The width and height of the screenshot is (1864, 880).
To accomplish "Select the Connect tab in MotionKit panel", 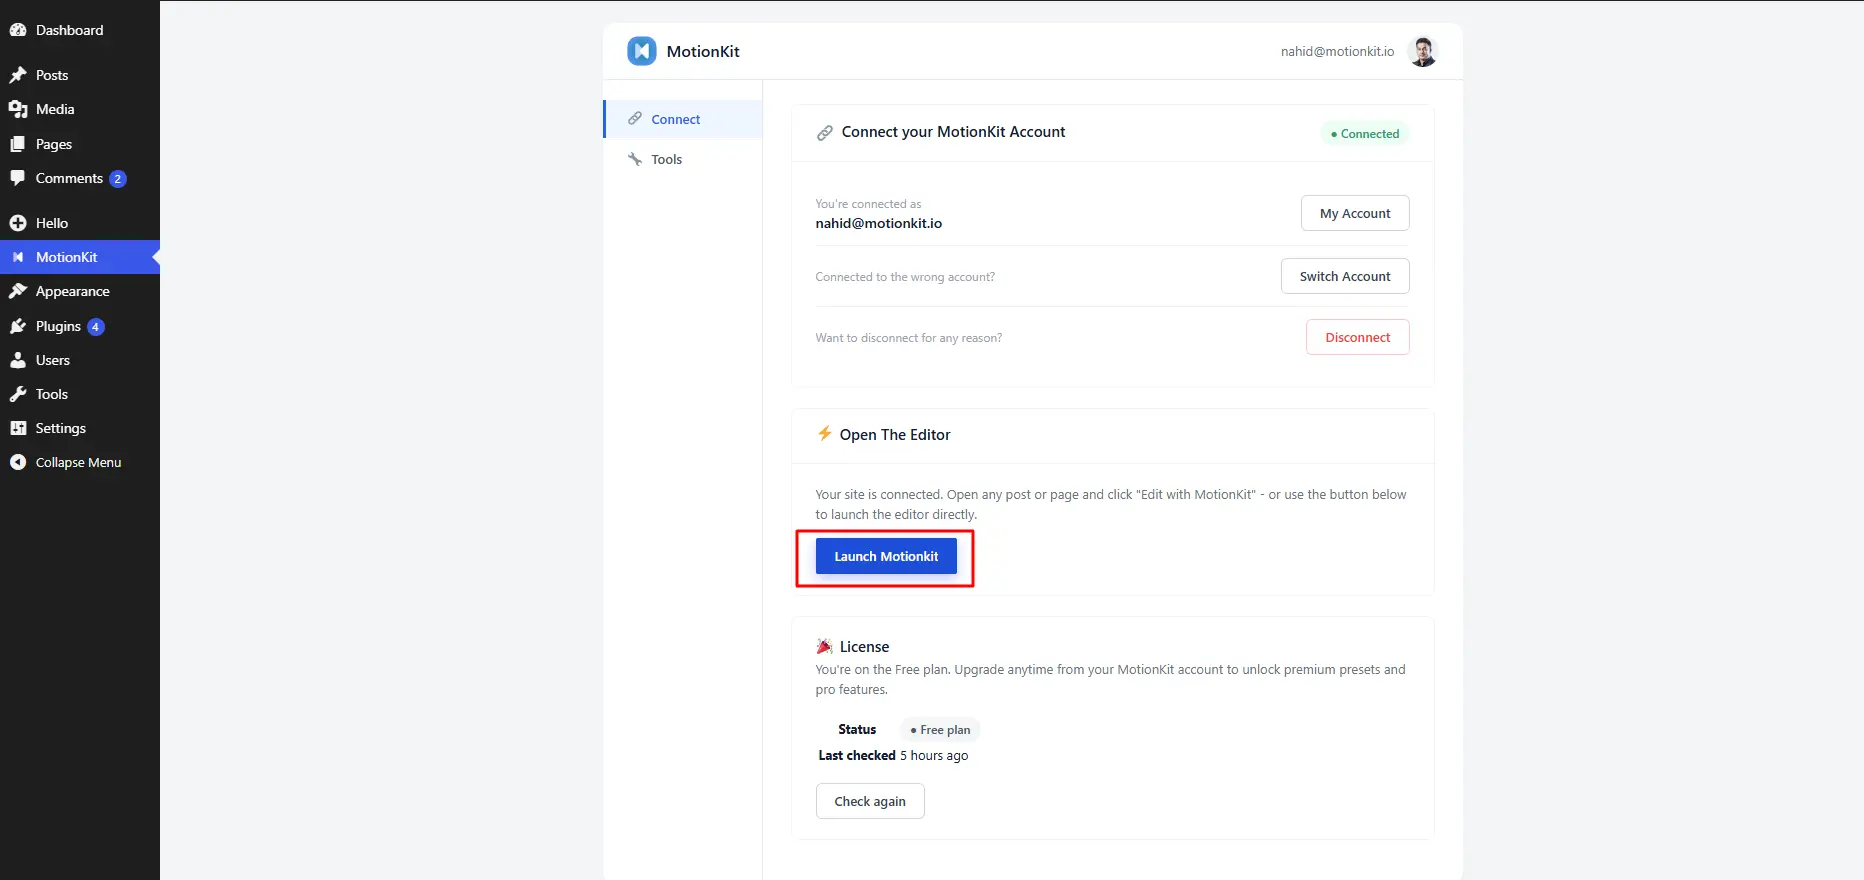I will pos(683,119).
